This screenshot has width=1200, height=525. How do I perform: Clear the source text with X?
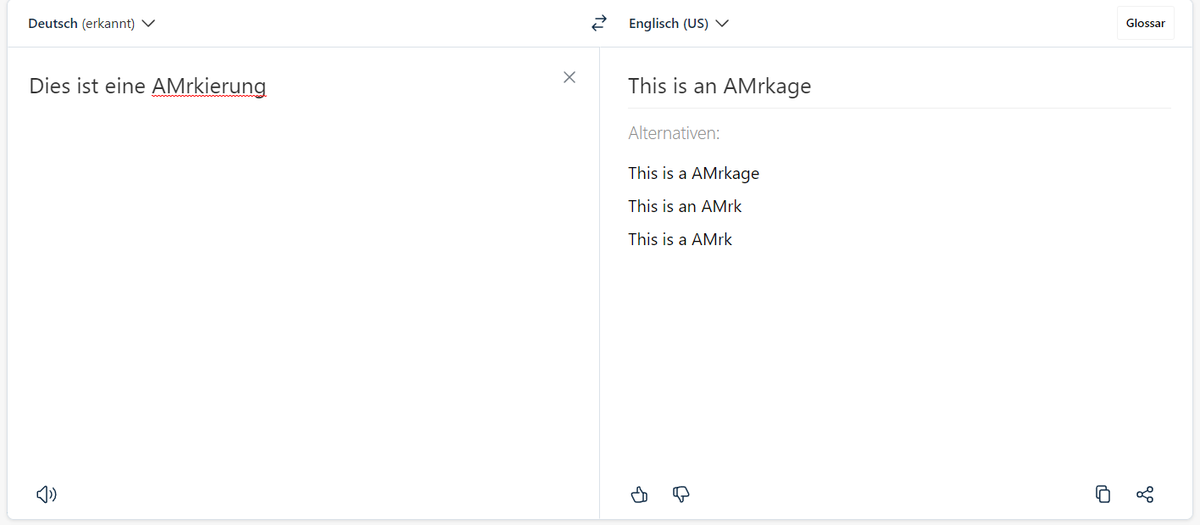click(569, 78)
